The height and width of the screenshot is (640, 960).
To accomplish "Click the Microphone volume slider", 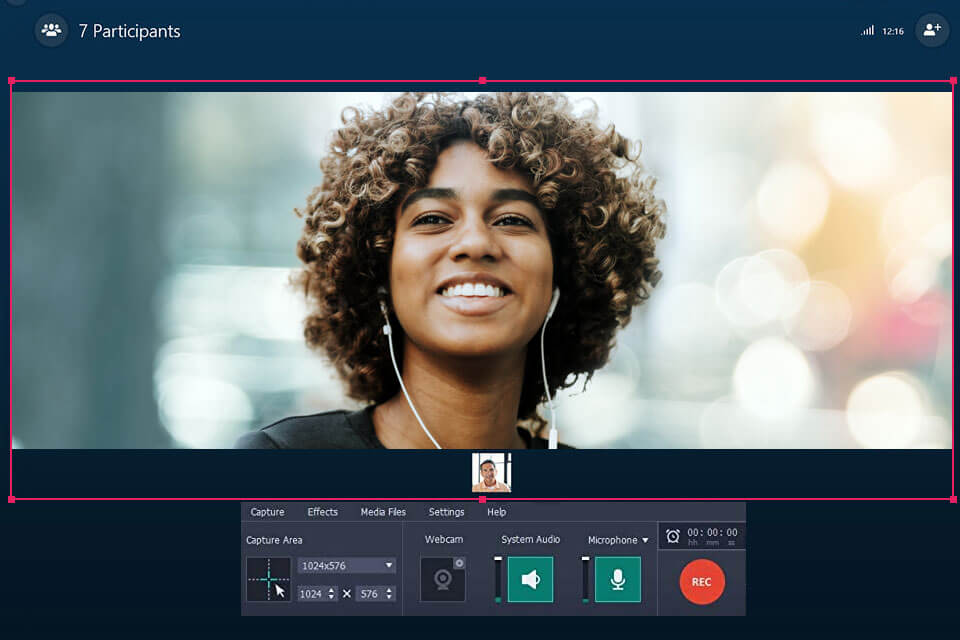I will click(x=586, y=579).
